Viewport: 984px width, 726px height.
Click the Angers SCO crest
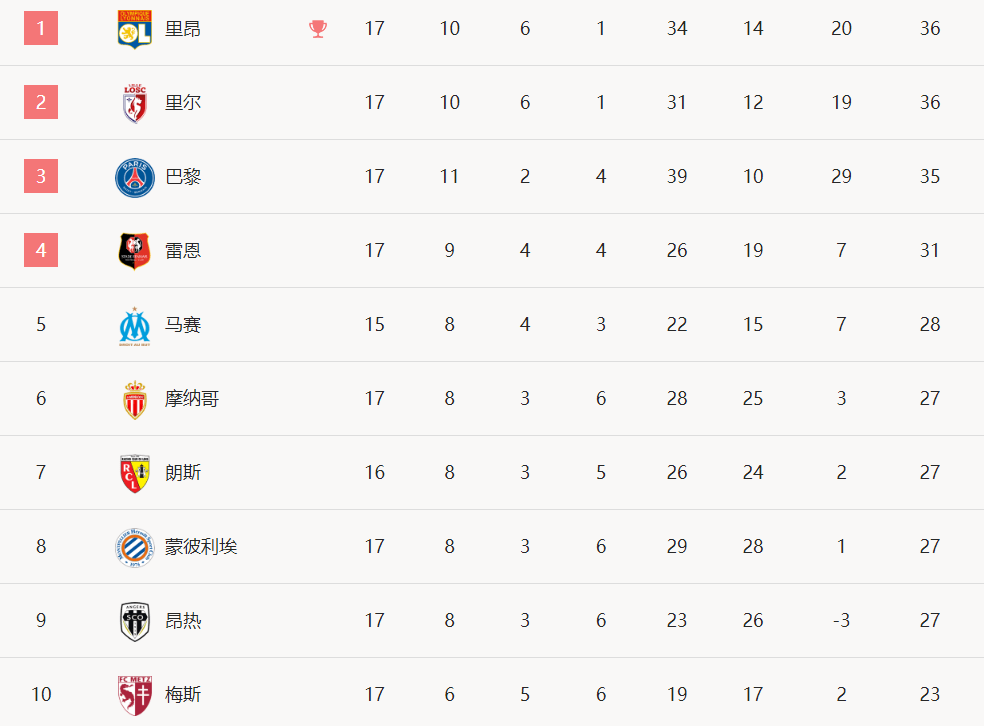click(x=135, y=622)
